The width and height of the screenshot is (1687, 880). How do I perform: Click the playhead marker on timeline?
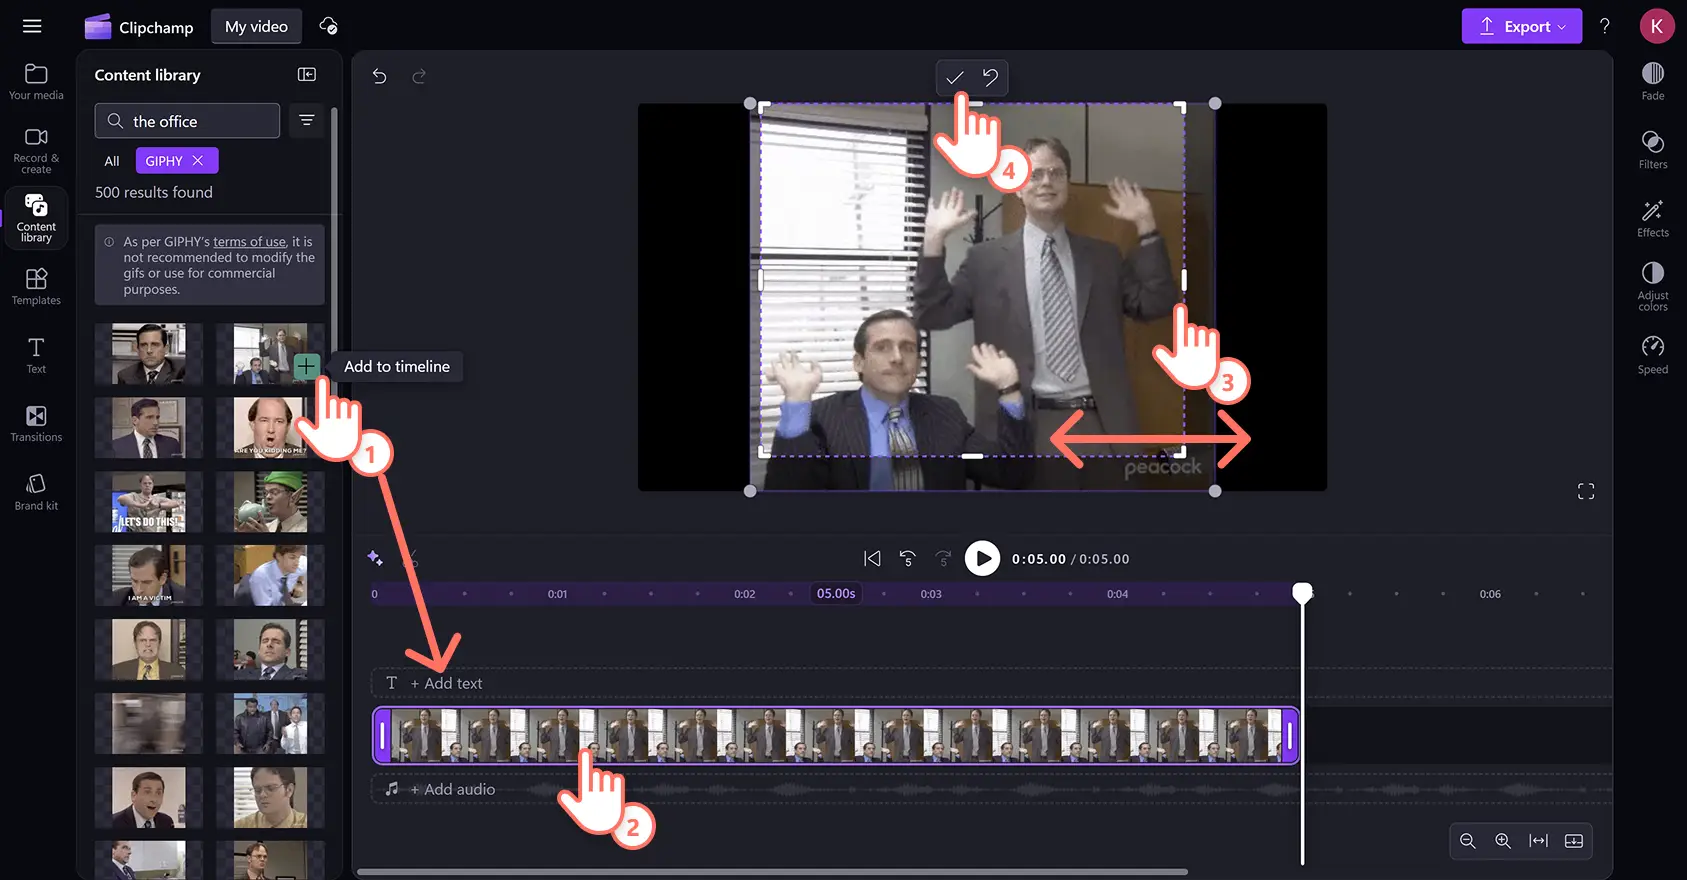tap(1302, 593)
